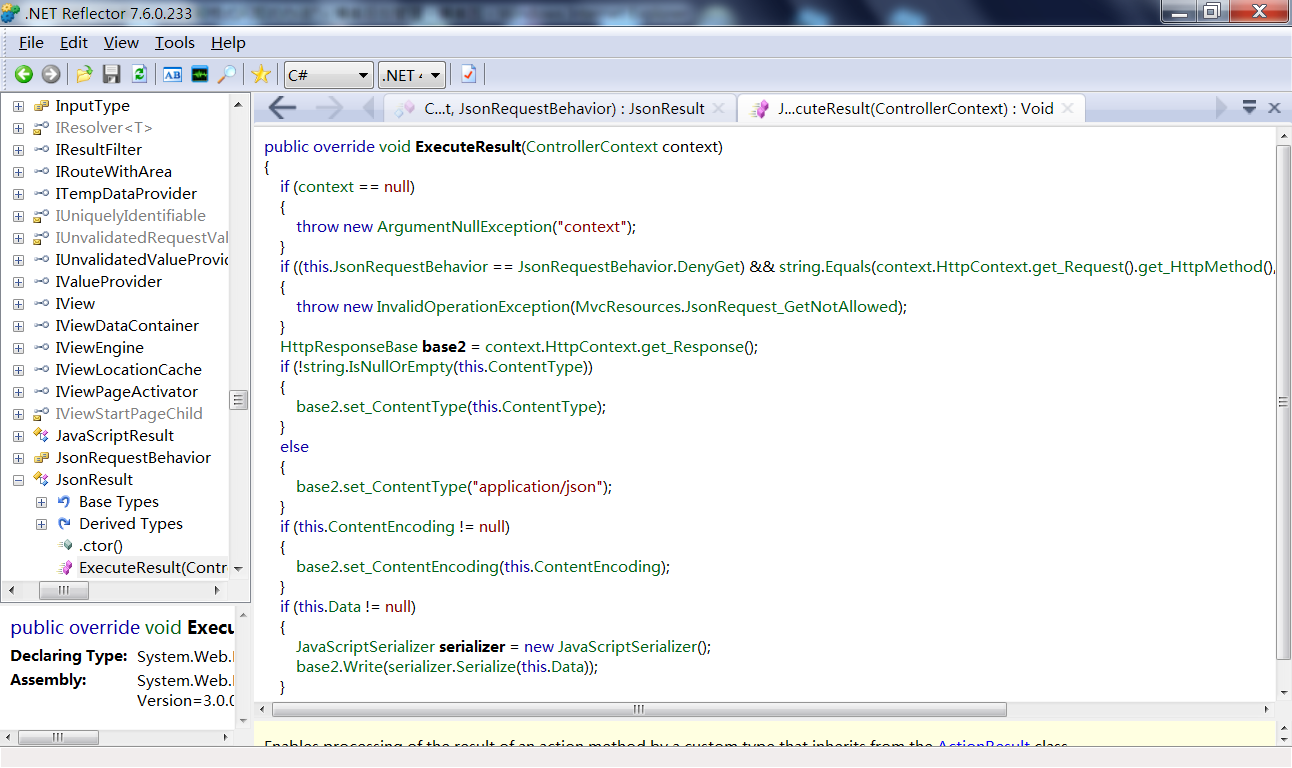This screenshot has height=768, width=1292.
Task: Select IViewDataContainer in the tree
Action: point(127,326)
